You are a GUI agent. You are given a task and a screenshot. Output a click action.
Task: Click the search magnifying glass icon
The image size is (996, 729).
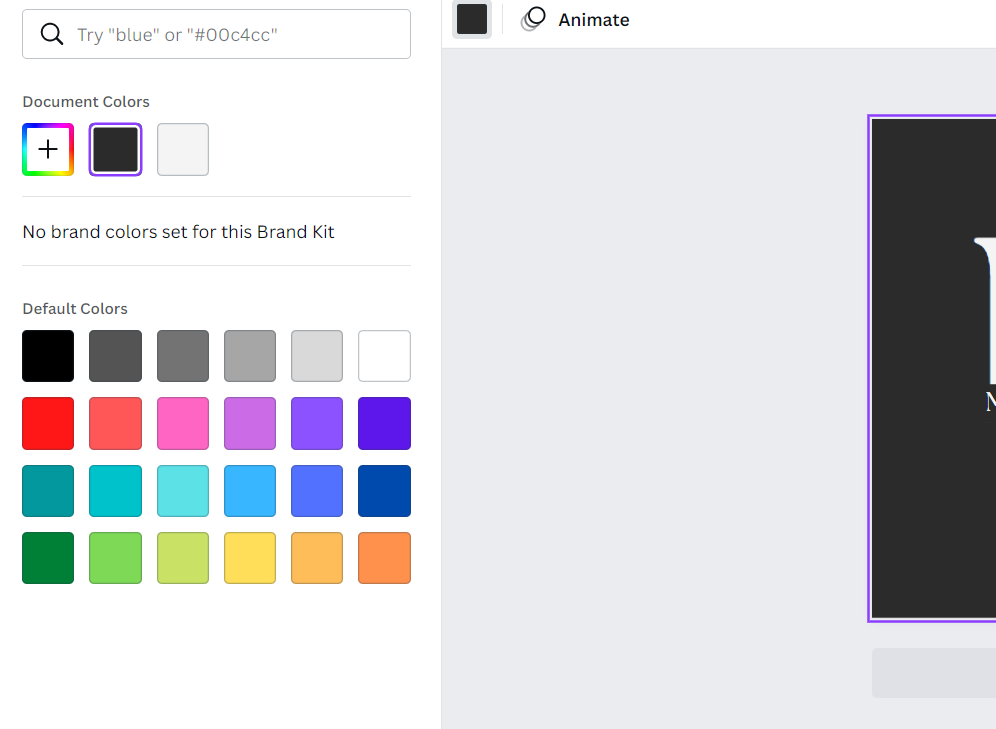pos(51,33)
